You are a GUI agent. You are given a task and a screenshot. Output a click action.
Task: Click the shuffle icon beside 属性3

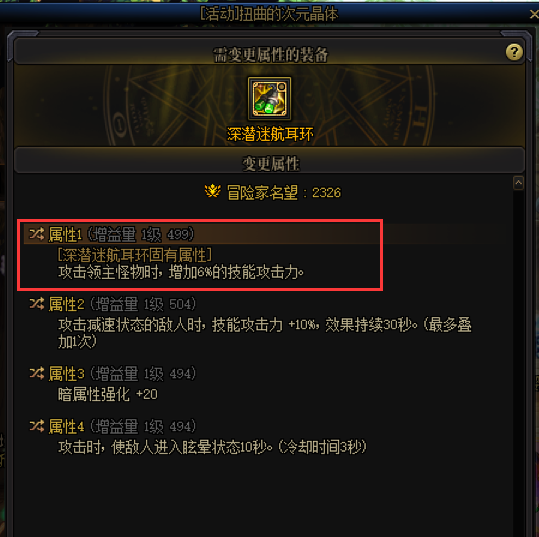[x=36, y=373]
